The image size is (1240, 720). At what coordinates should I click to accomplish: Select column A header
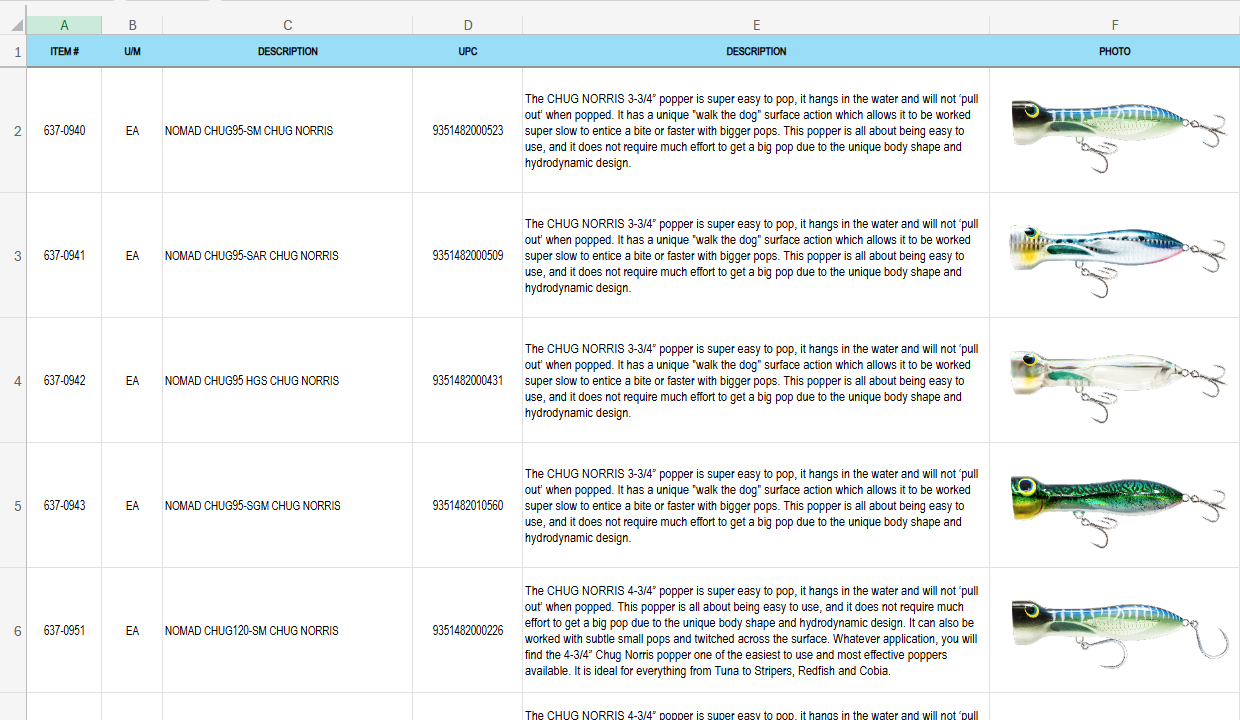coord(64,25)
